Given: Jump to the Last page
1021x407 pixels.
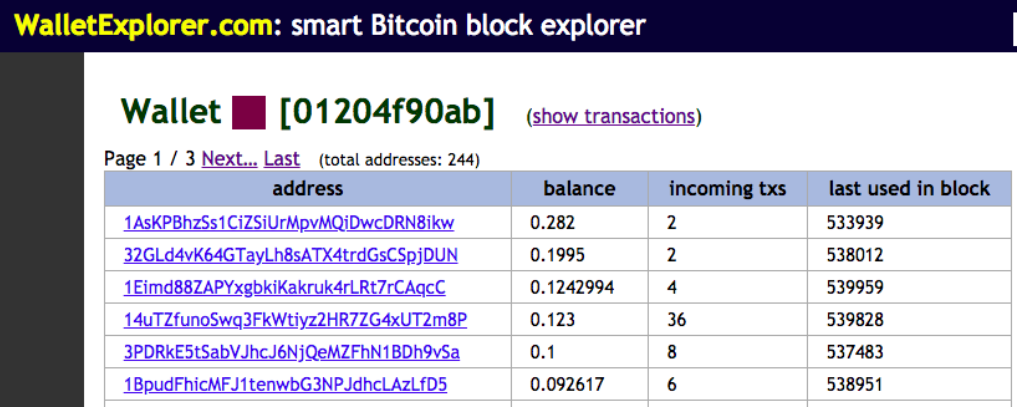Looking at the screenshot, I should (282, 159).
